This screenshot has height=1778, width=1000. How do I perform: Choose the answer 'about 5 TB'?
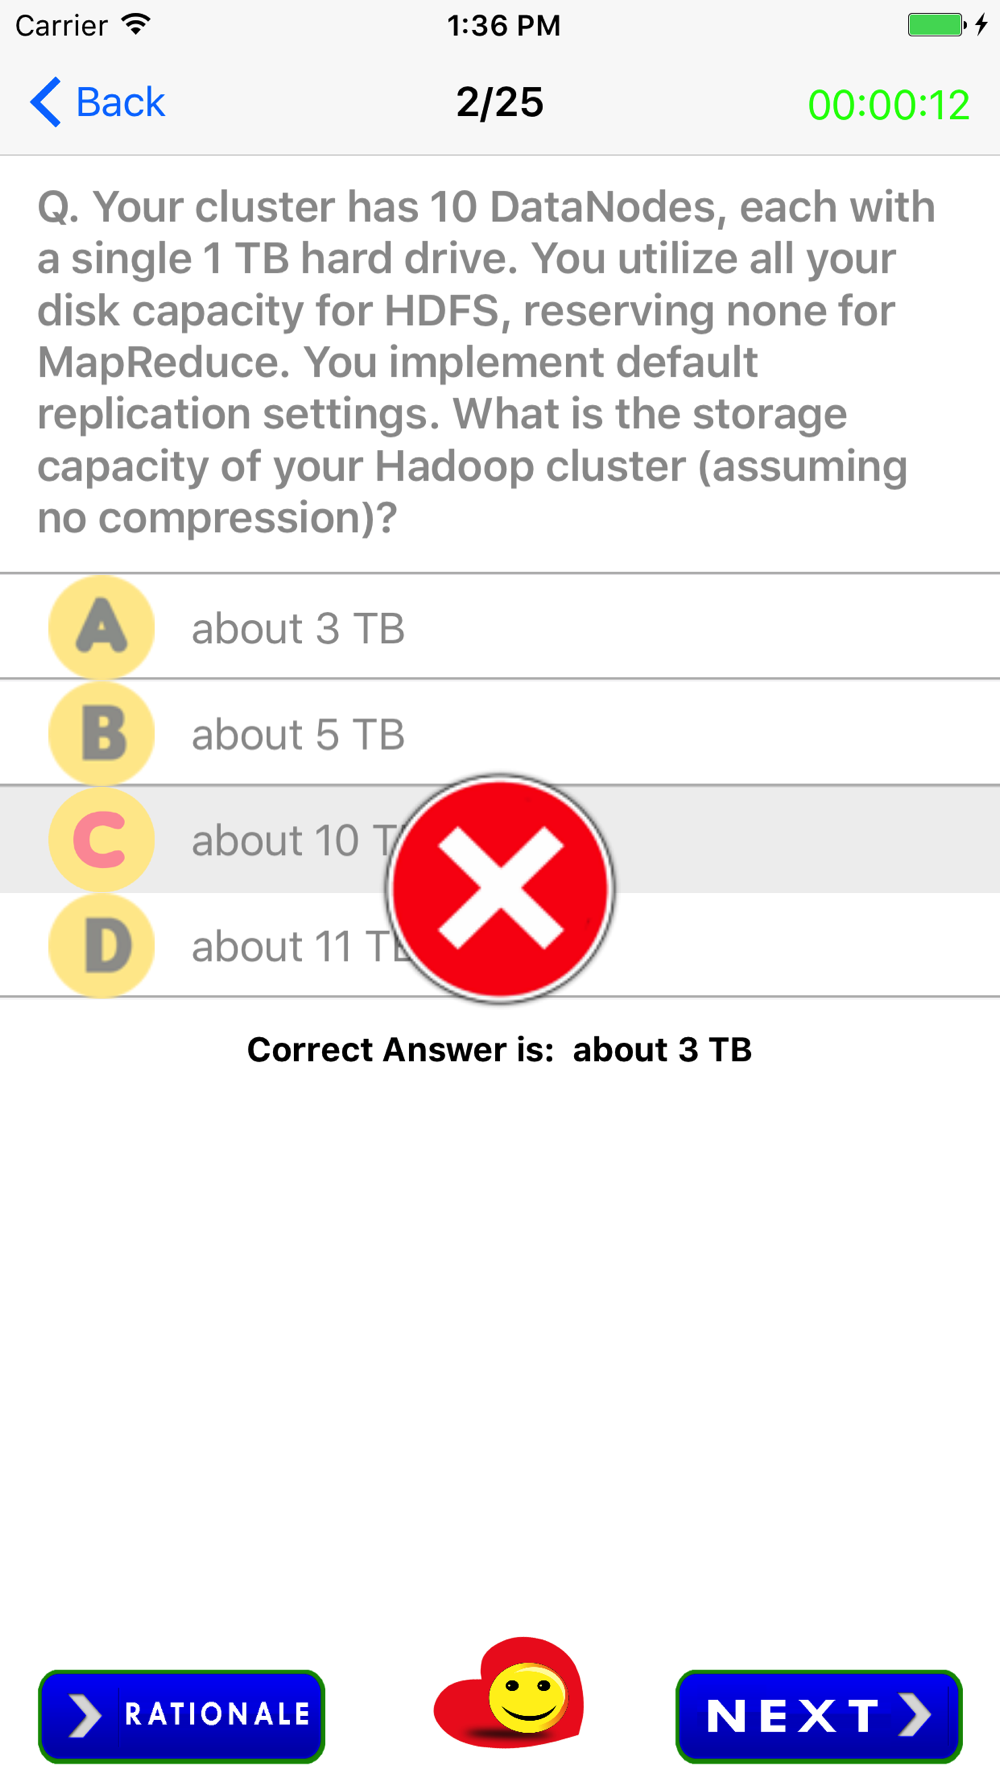298,735
